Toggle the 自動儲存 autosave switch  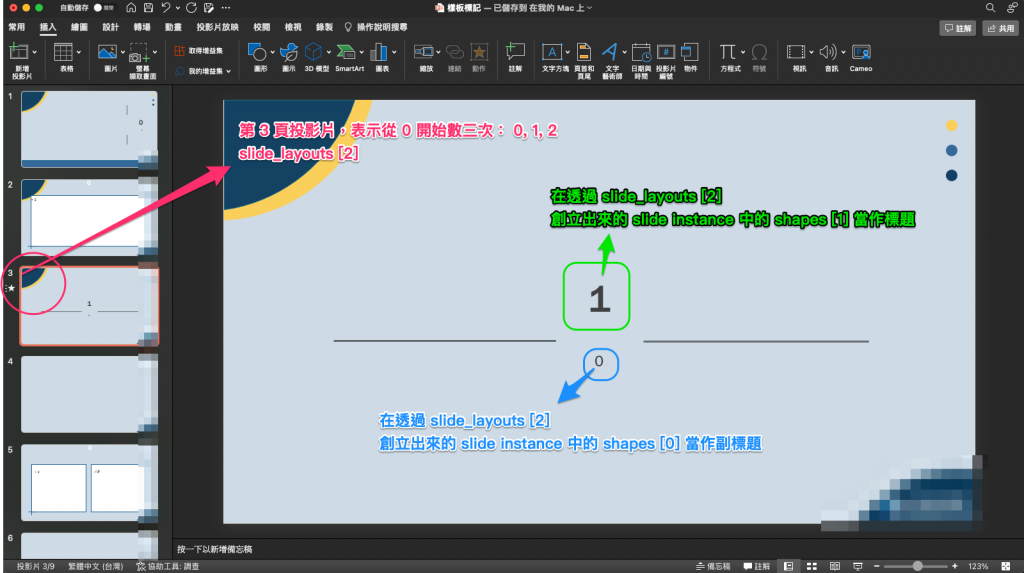point(103,8)
